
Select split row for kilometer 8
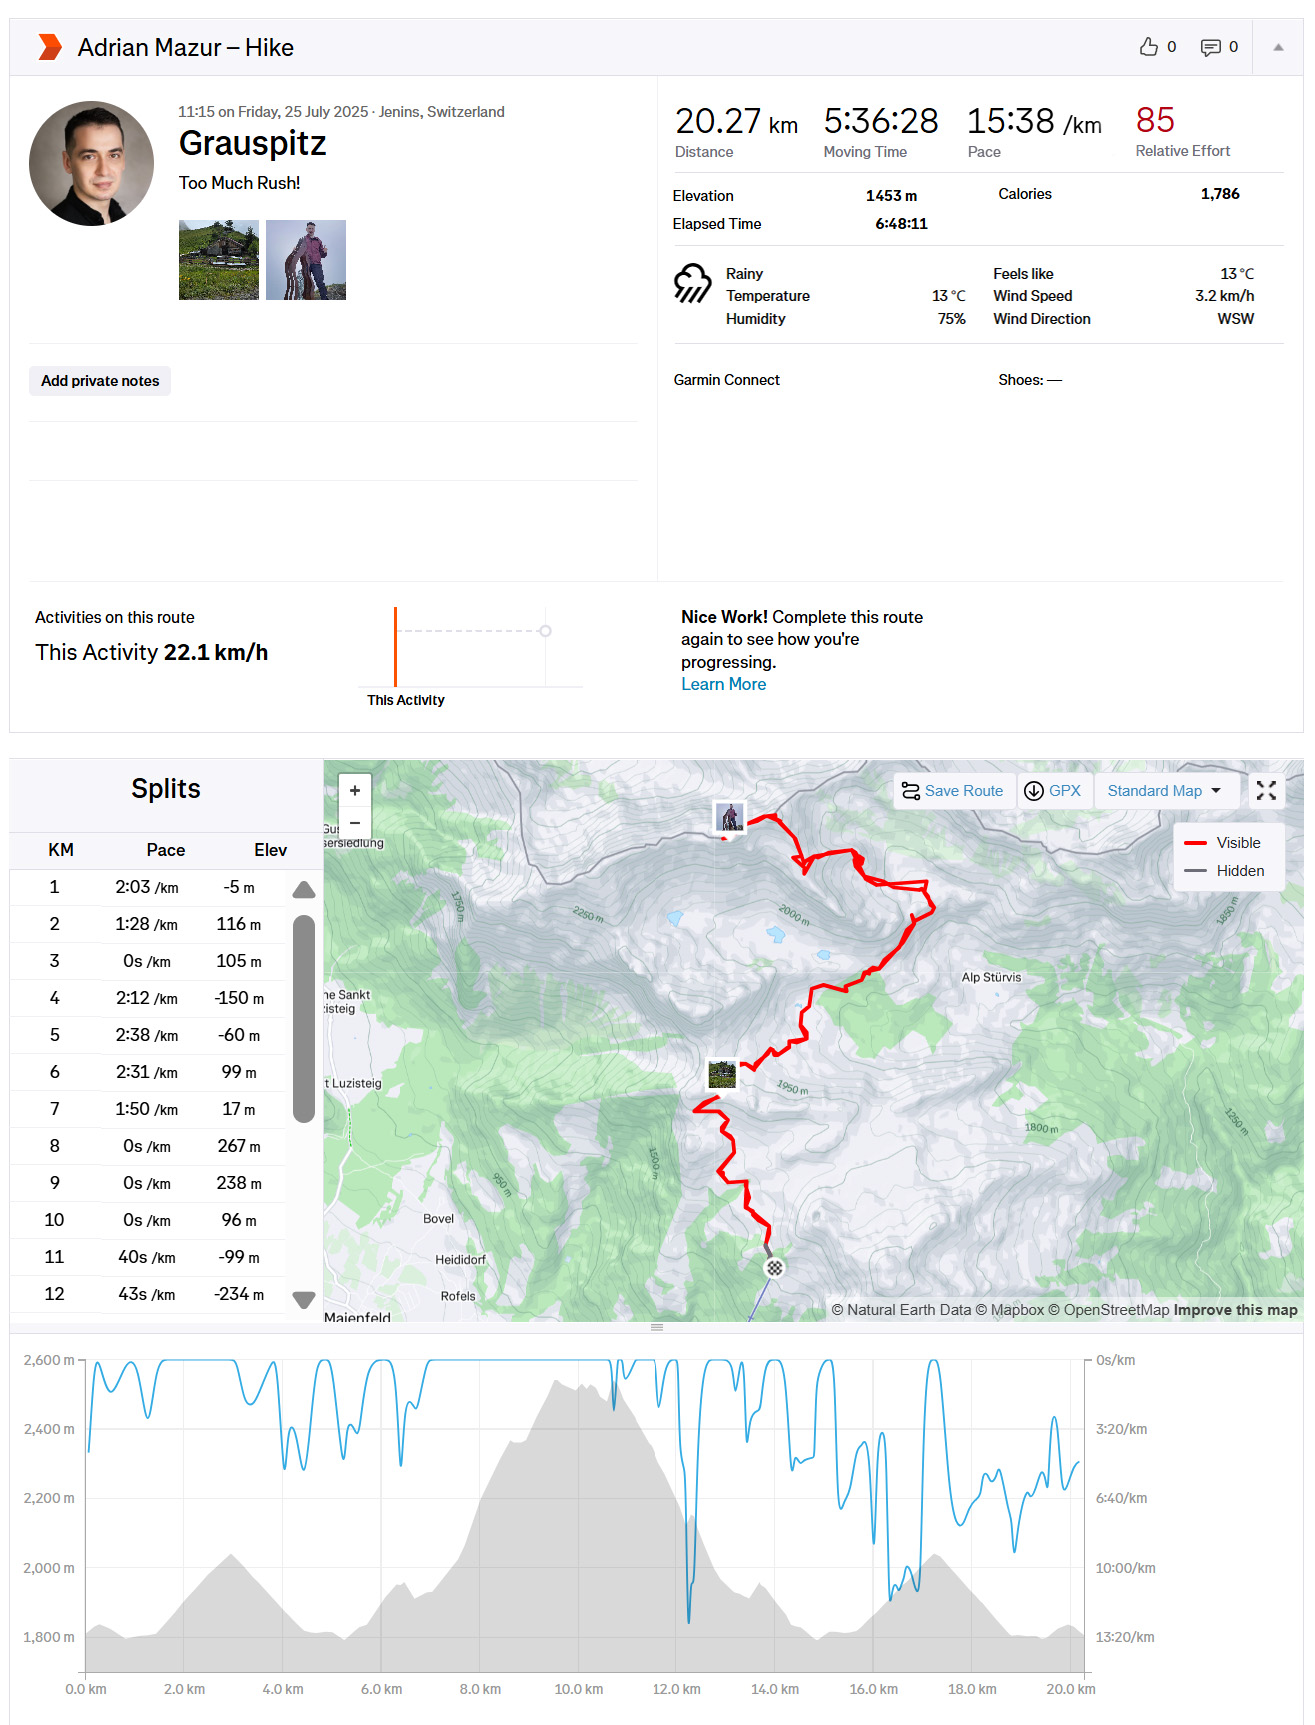click(150, 1146)
